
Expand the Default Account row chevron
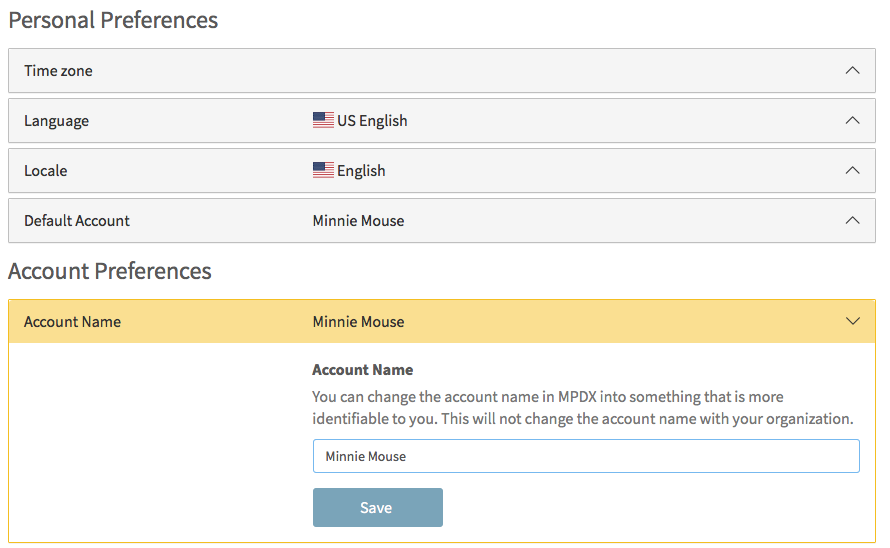click(x=852, y=220)
